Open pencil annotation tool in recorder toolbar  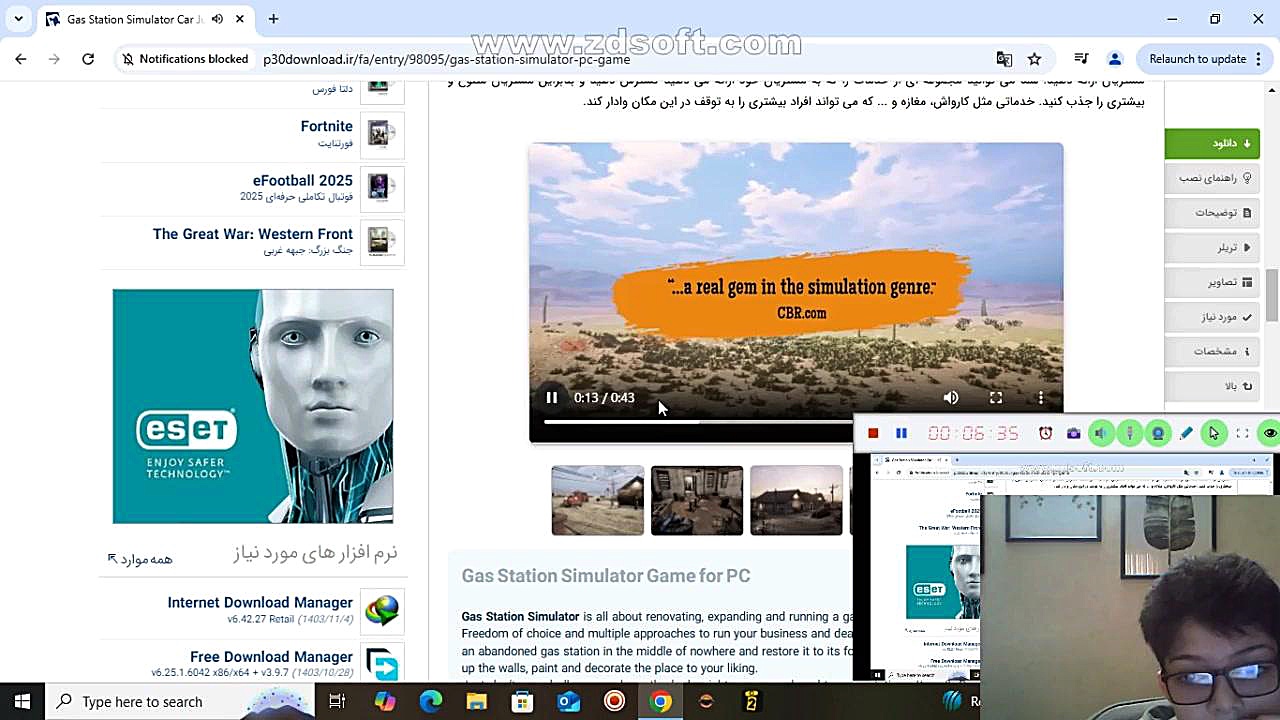[1185, 433]
